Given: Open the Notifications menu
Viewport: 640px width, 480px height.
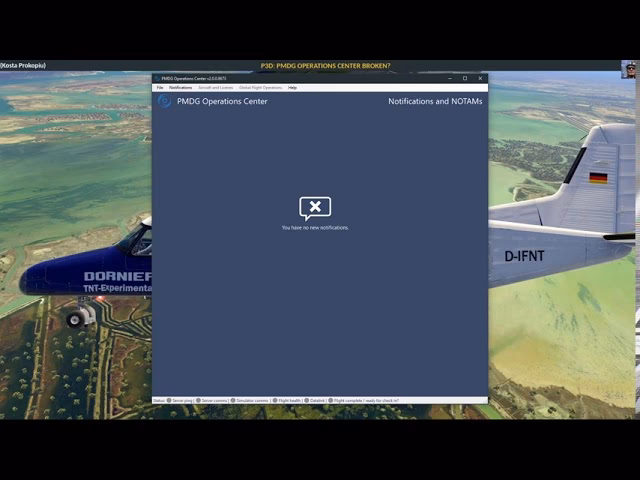Looking at the screenshot, I should (180, 88).
